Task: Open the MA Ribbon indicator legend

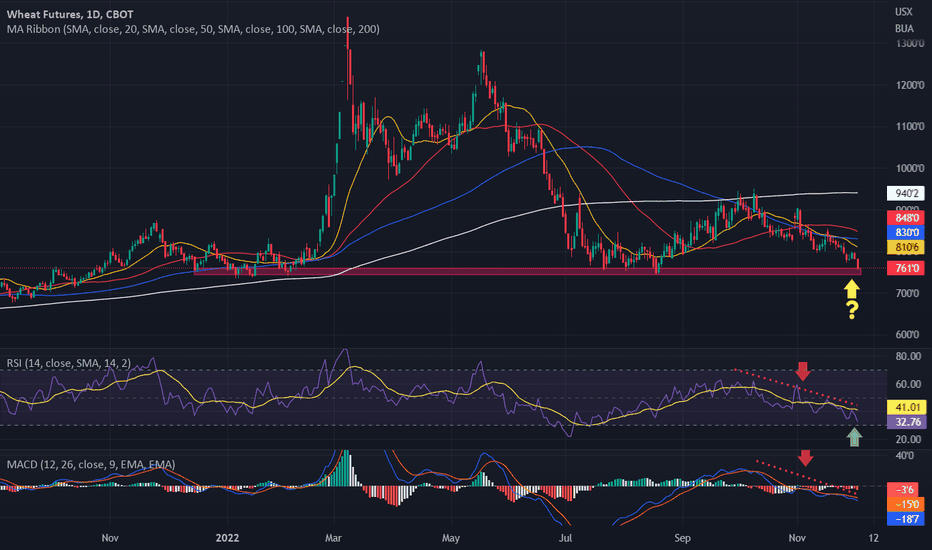Action: [193, 29]
